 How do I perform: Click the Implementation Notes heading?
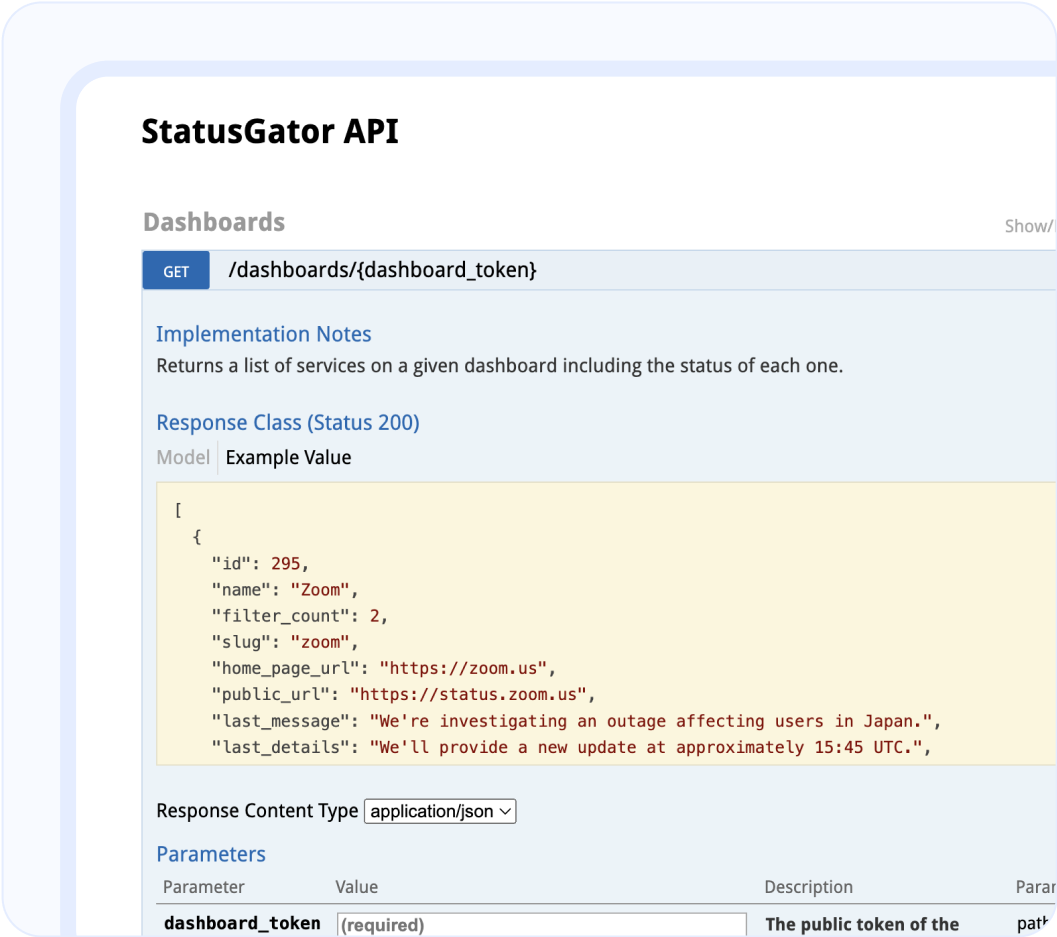pos(263,334)
